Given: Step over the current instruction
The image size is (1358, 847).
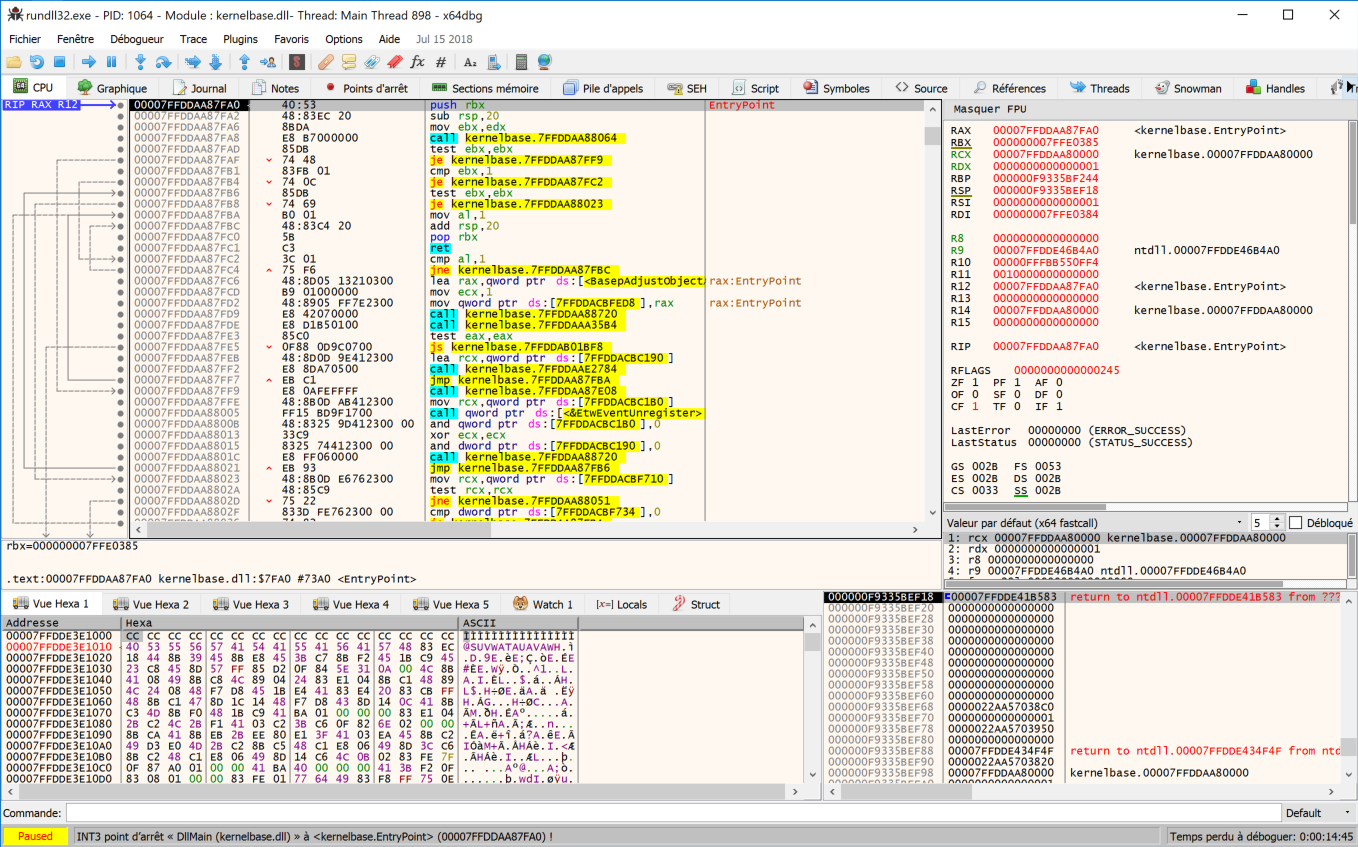Looking at the screenshot, I should pyautogui.click(x=164, y=61).
